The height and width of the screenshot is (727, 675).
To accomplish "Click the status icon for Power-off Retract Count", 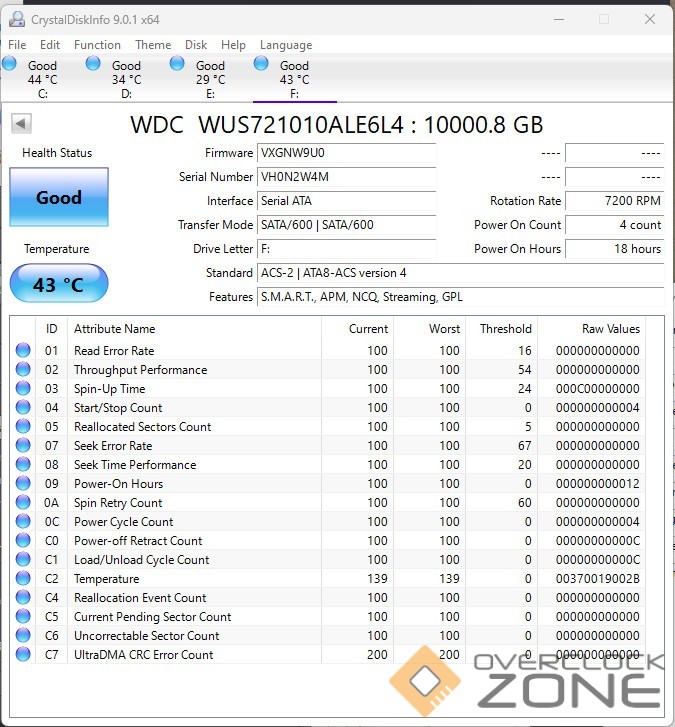I will (23, 540).
